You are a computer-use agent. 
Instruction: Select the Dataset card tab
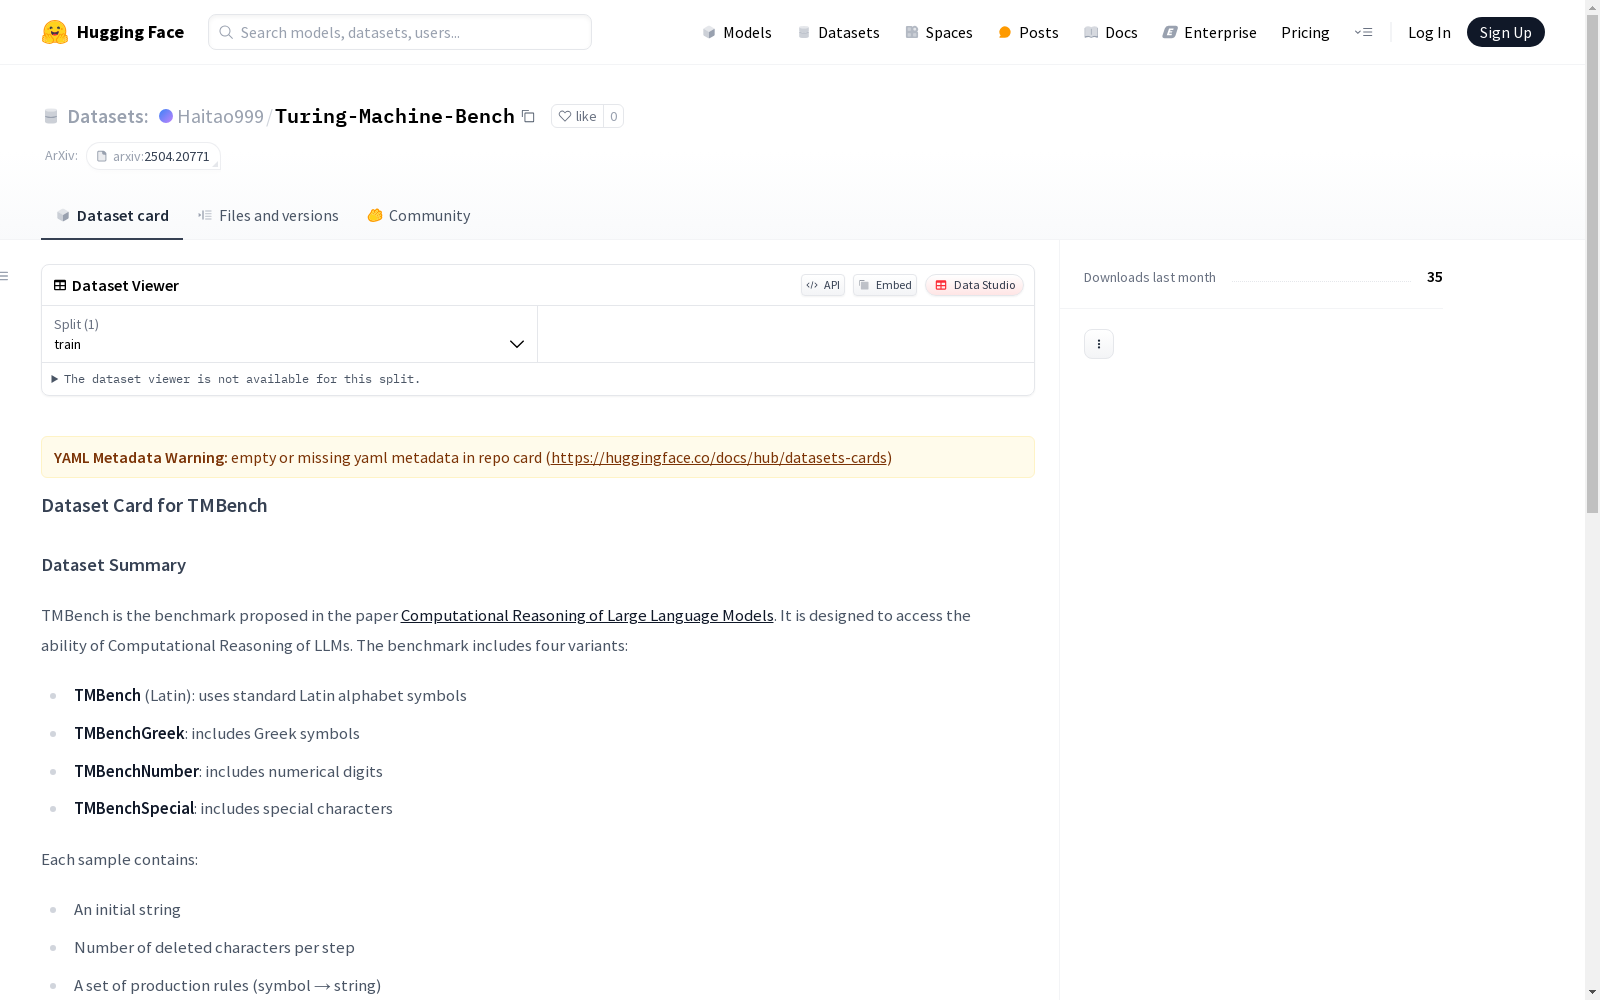112,216
